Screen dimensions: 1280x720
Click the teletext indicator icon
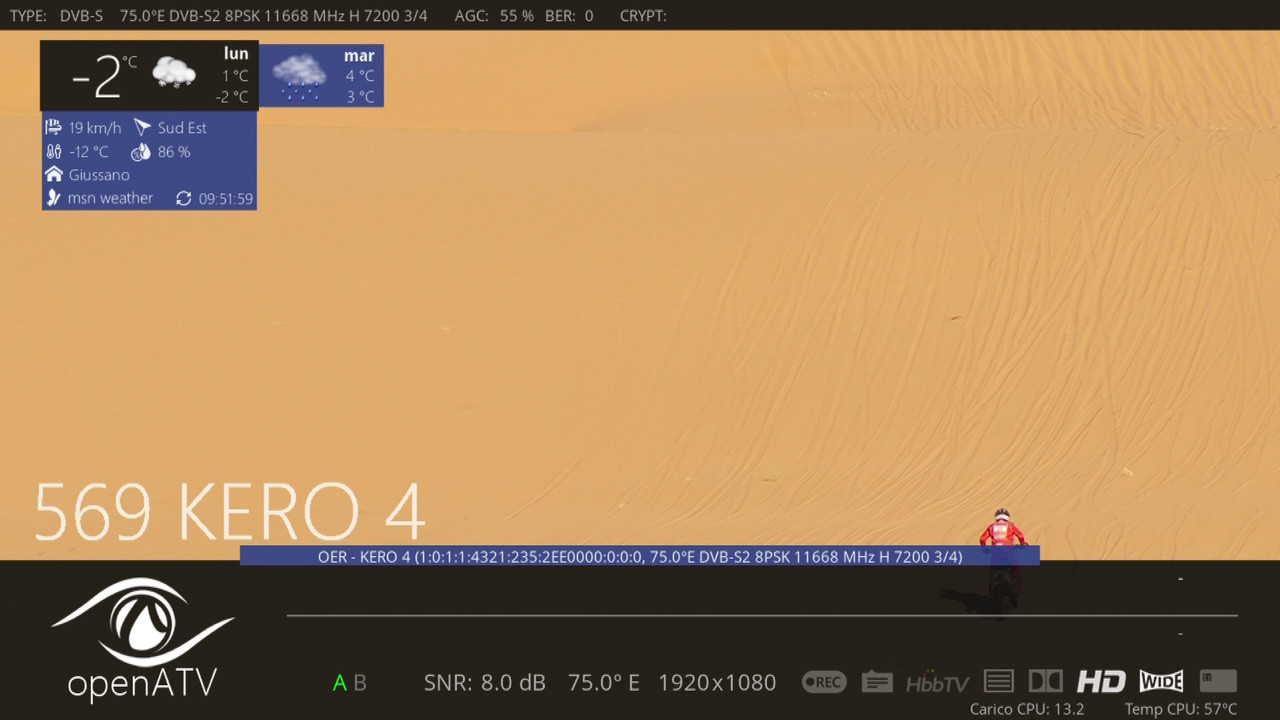[998, 681]
